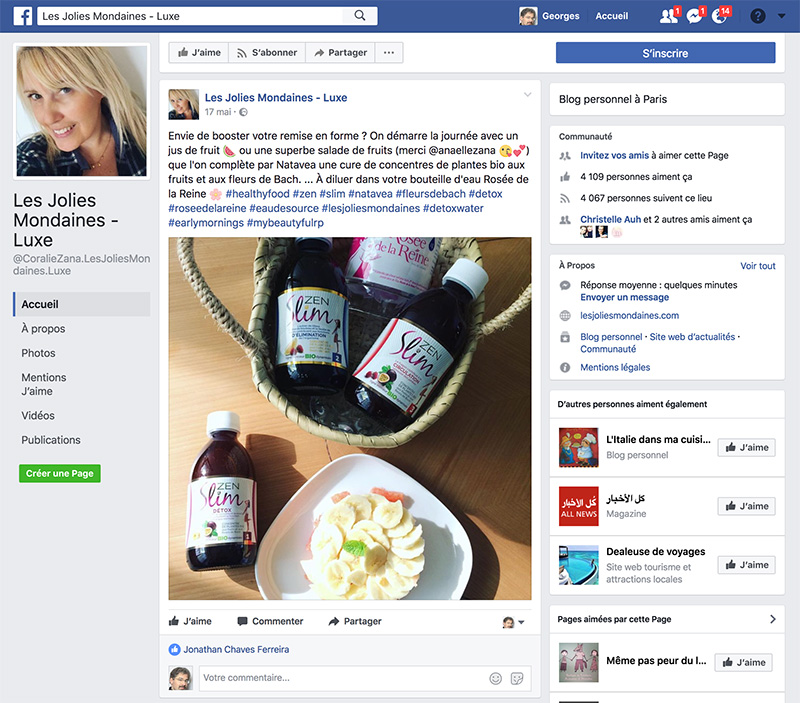
Task: Click the Facebook logo icon
Action: (x=23, y=16)
